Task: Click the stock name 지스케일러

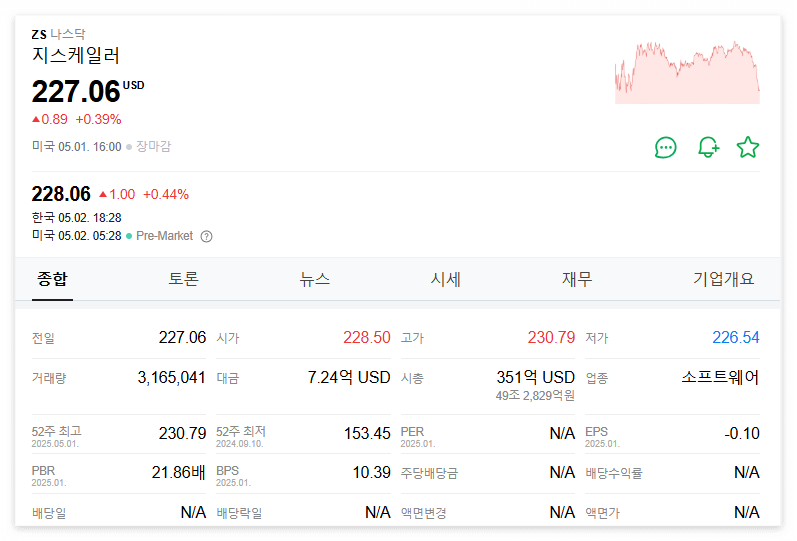Action: coord(76,55)
